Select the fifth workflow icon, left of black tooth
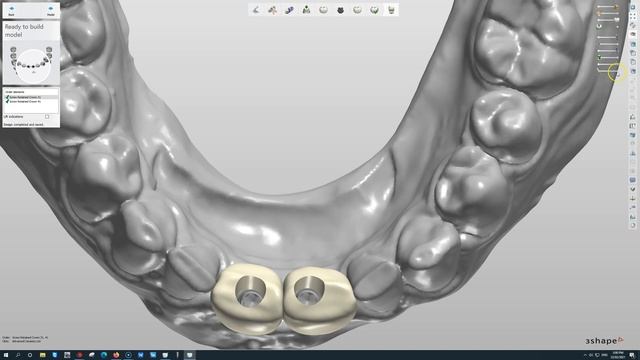 point(323,10)
